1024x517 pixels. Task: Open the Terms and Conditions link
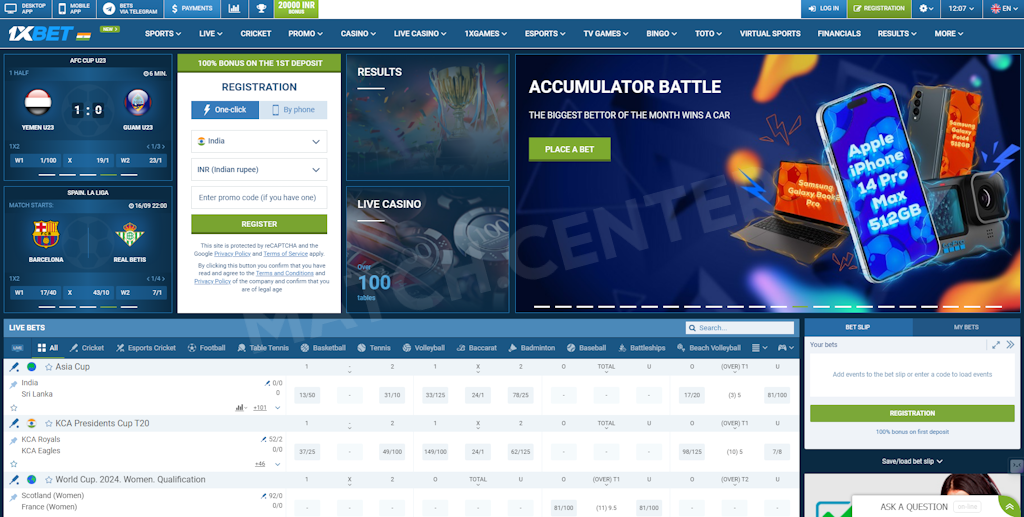[284, 274]
